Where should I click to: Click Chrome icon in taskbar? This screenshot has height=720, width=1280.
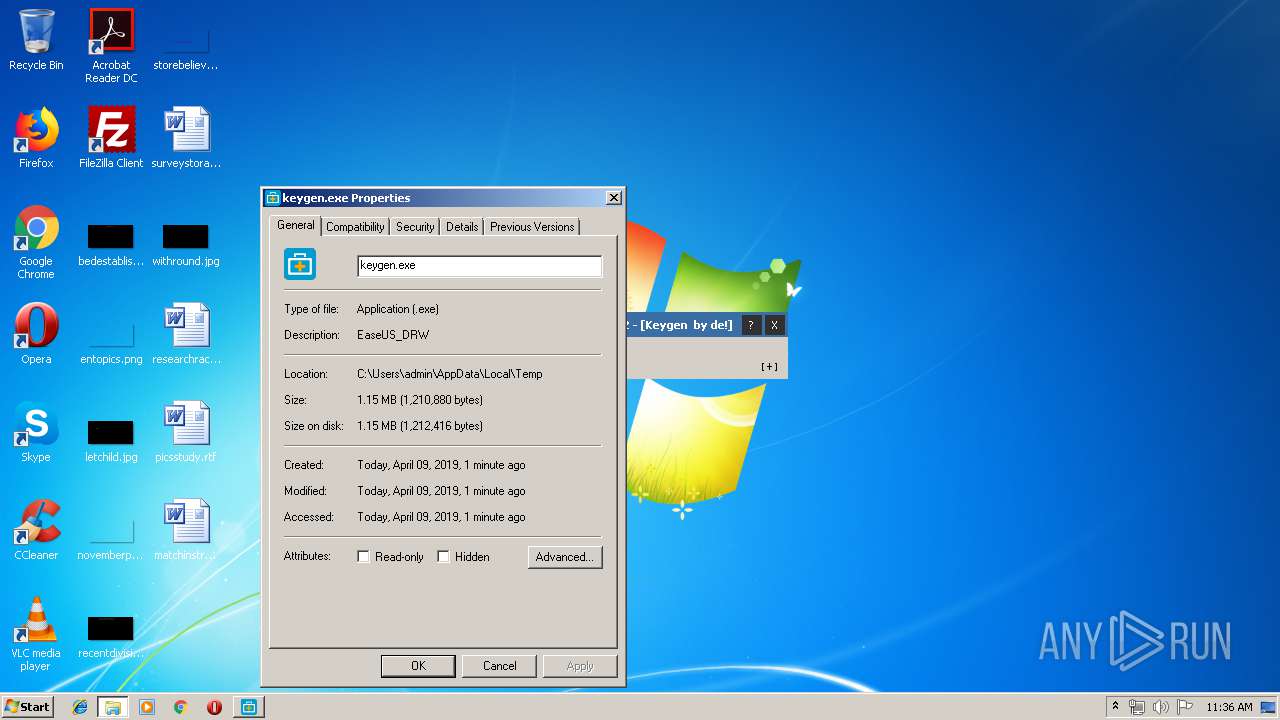click(180, 707)
